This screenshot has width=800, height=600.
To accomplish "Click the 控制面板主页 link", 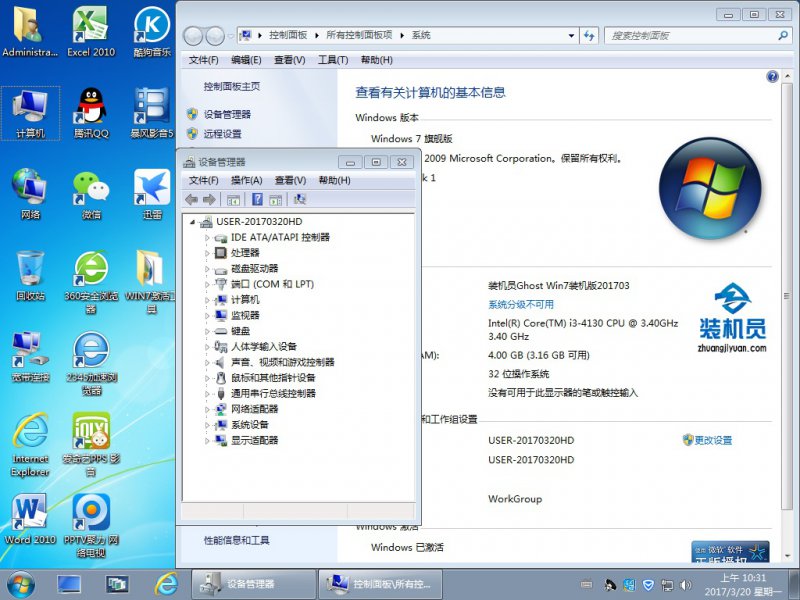I will pyautogui.click(x=232, y=86).
